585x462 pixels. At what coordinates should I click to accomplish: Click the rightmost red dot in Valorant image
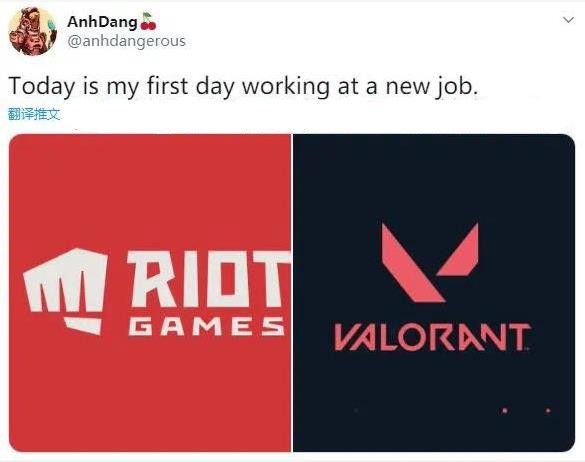548,411
